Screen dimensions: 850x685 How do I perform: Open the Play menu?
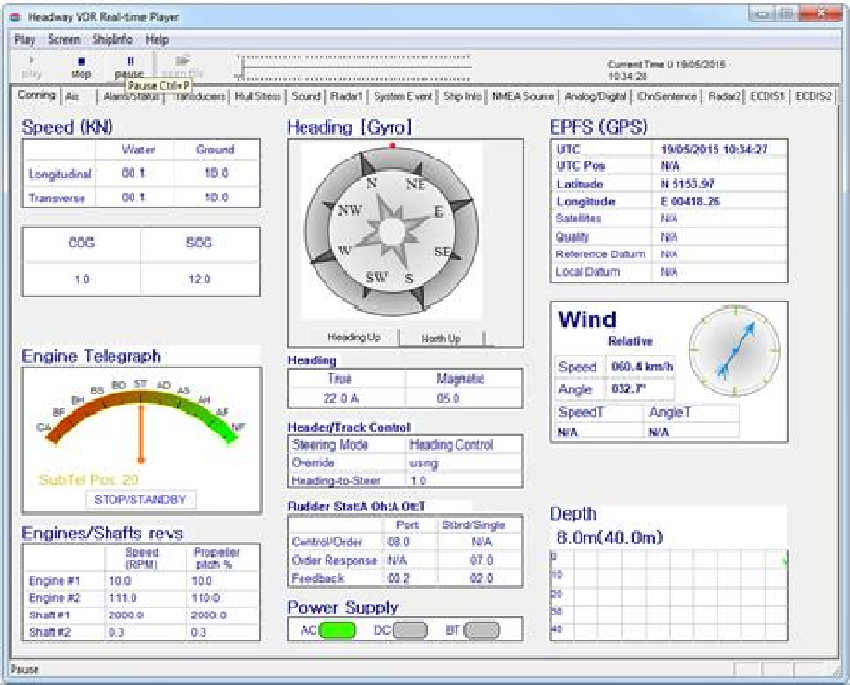click(25, 40)
